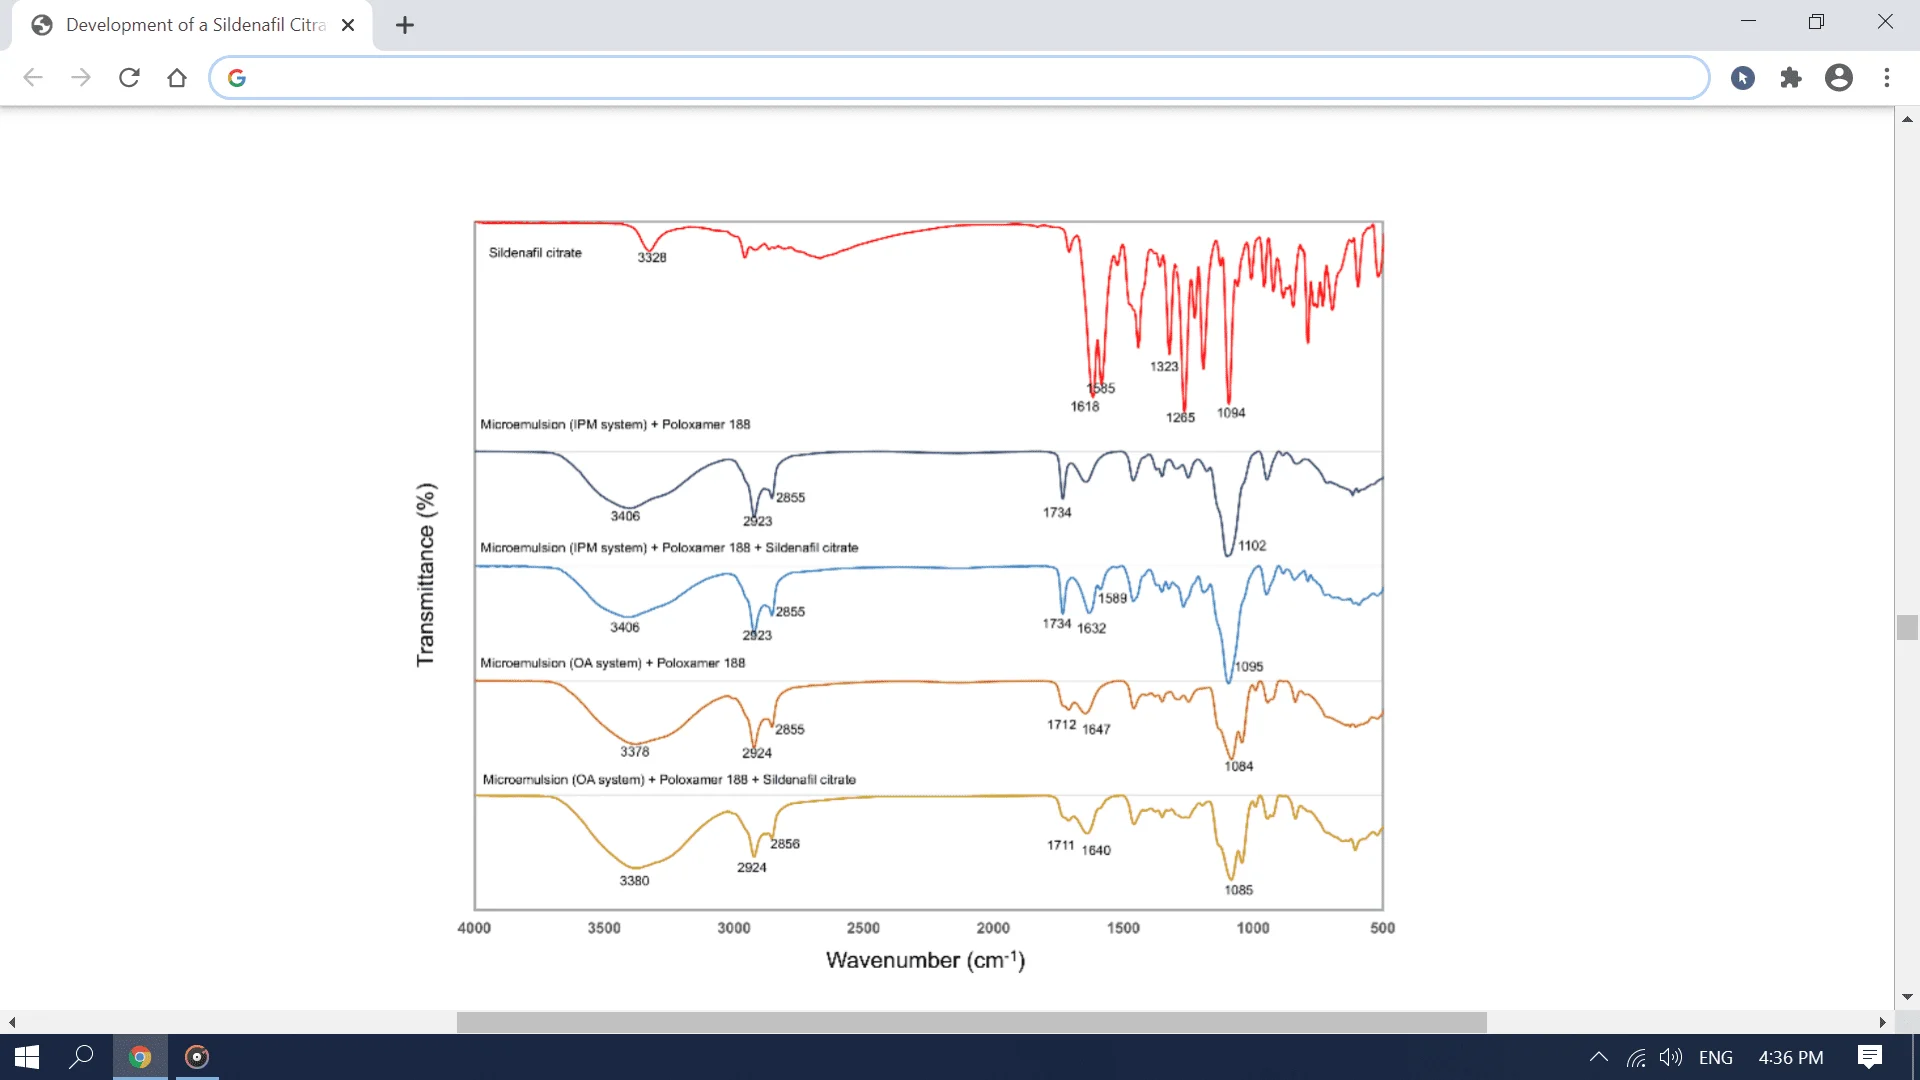Image resolution: width=1920 pixels, height=1080 pixels.
Task: Open the blue cursor extension icon
Action: (x=1743, y=78)
